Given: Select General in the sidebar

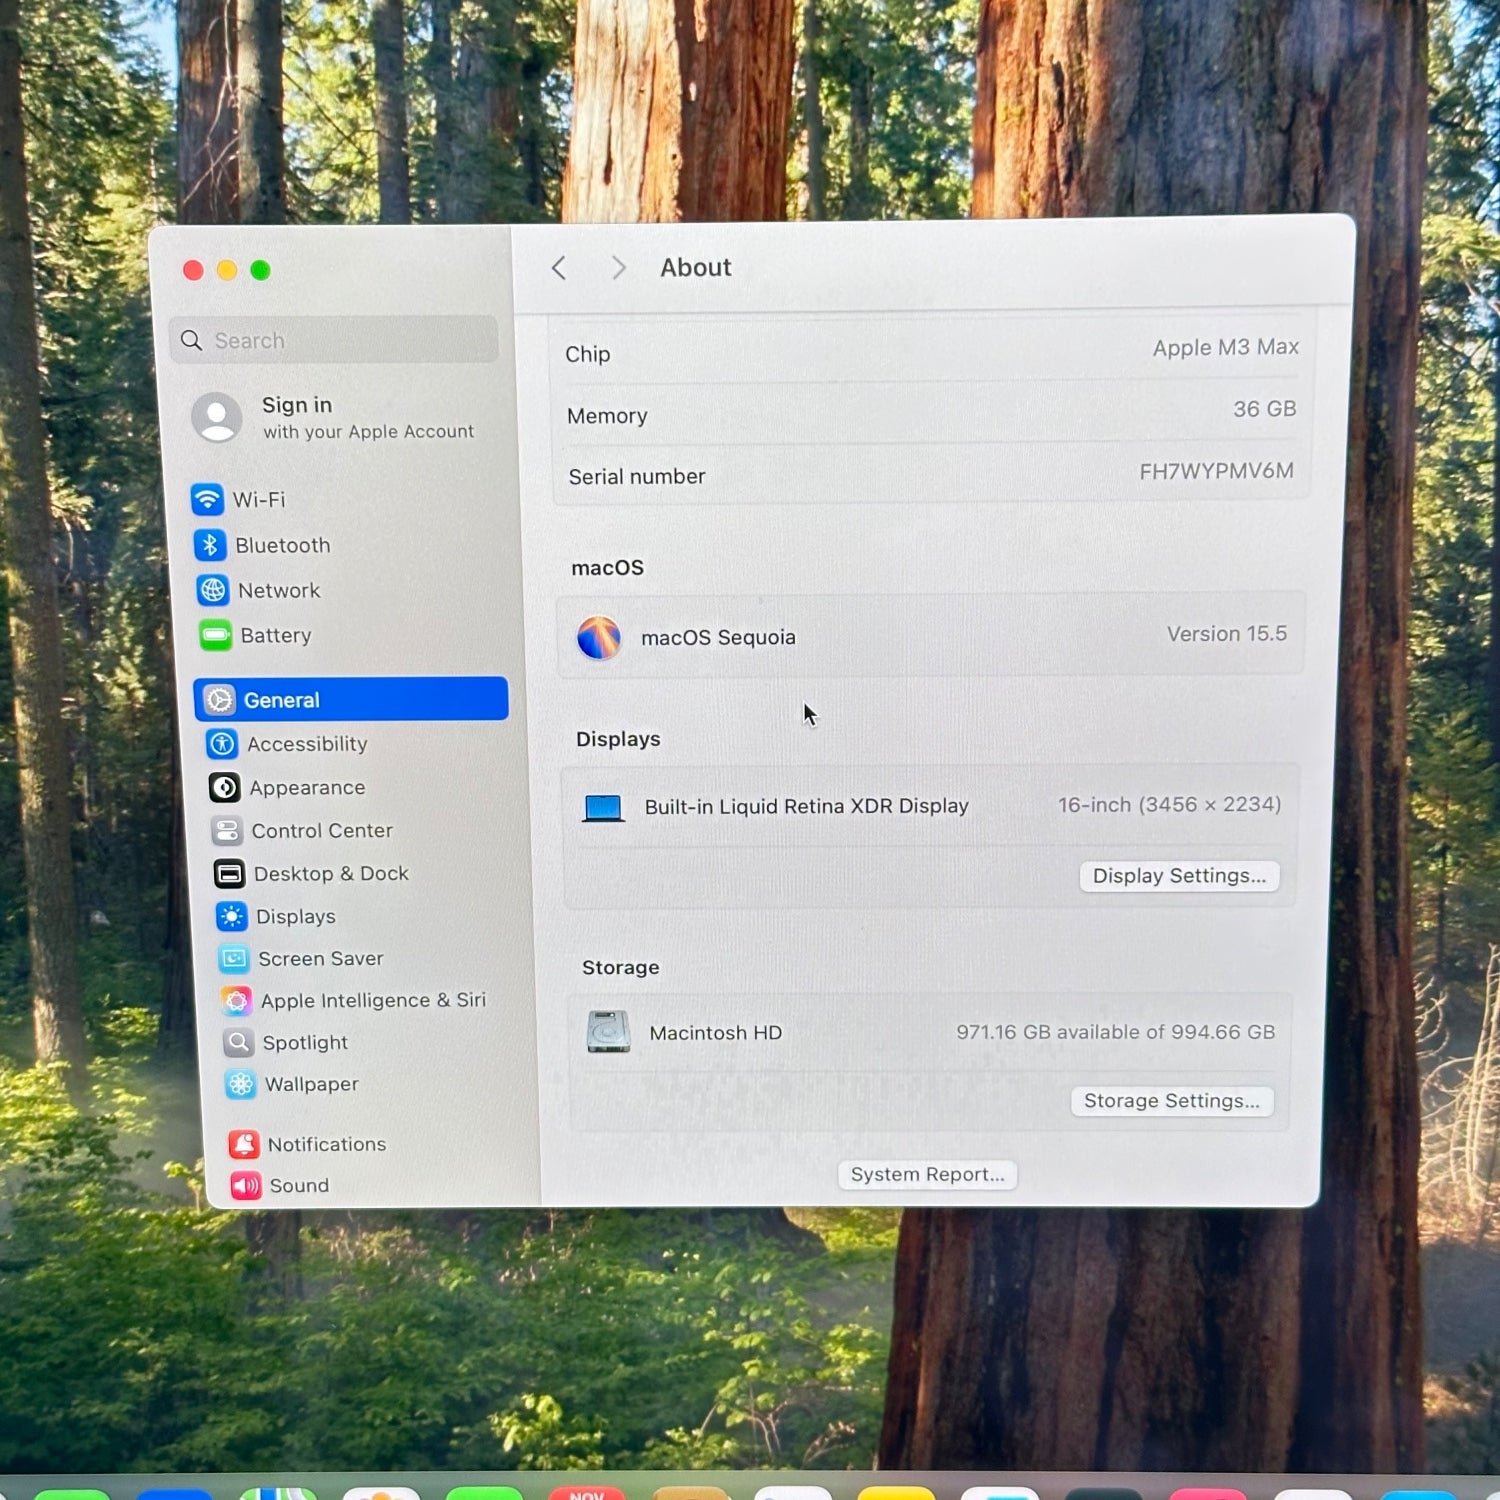Looking at the screenshot, I should coord(351,700).
